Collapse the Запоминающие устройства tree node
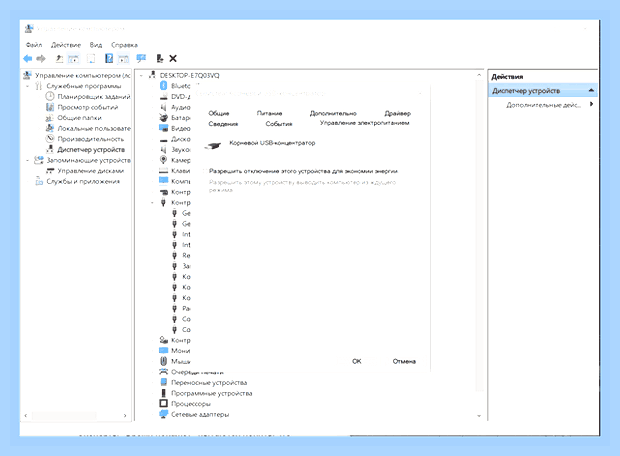 click(x=28, y=160)
